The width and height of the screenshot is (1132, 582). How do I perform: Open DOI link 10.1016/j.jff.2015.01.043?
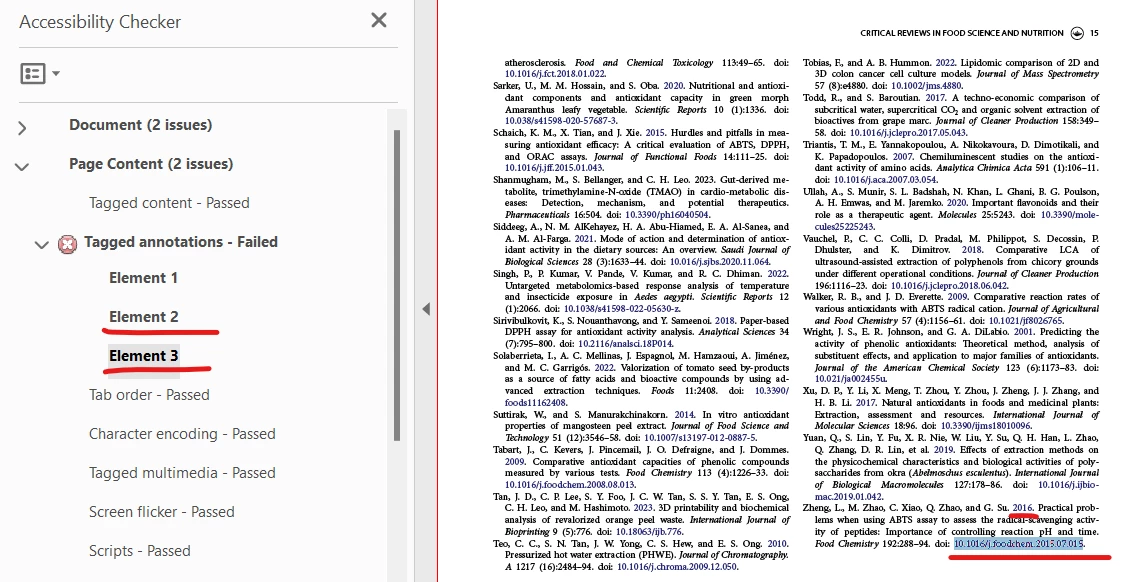click(553, 168)
